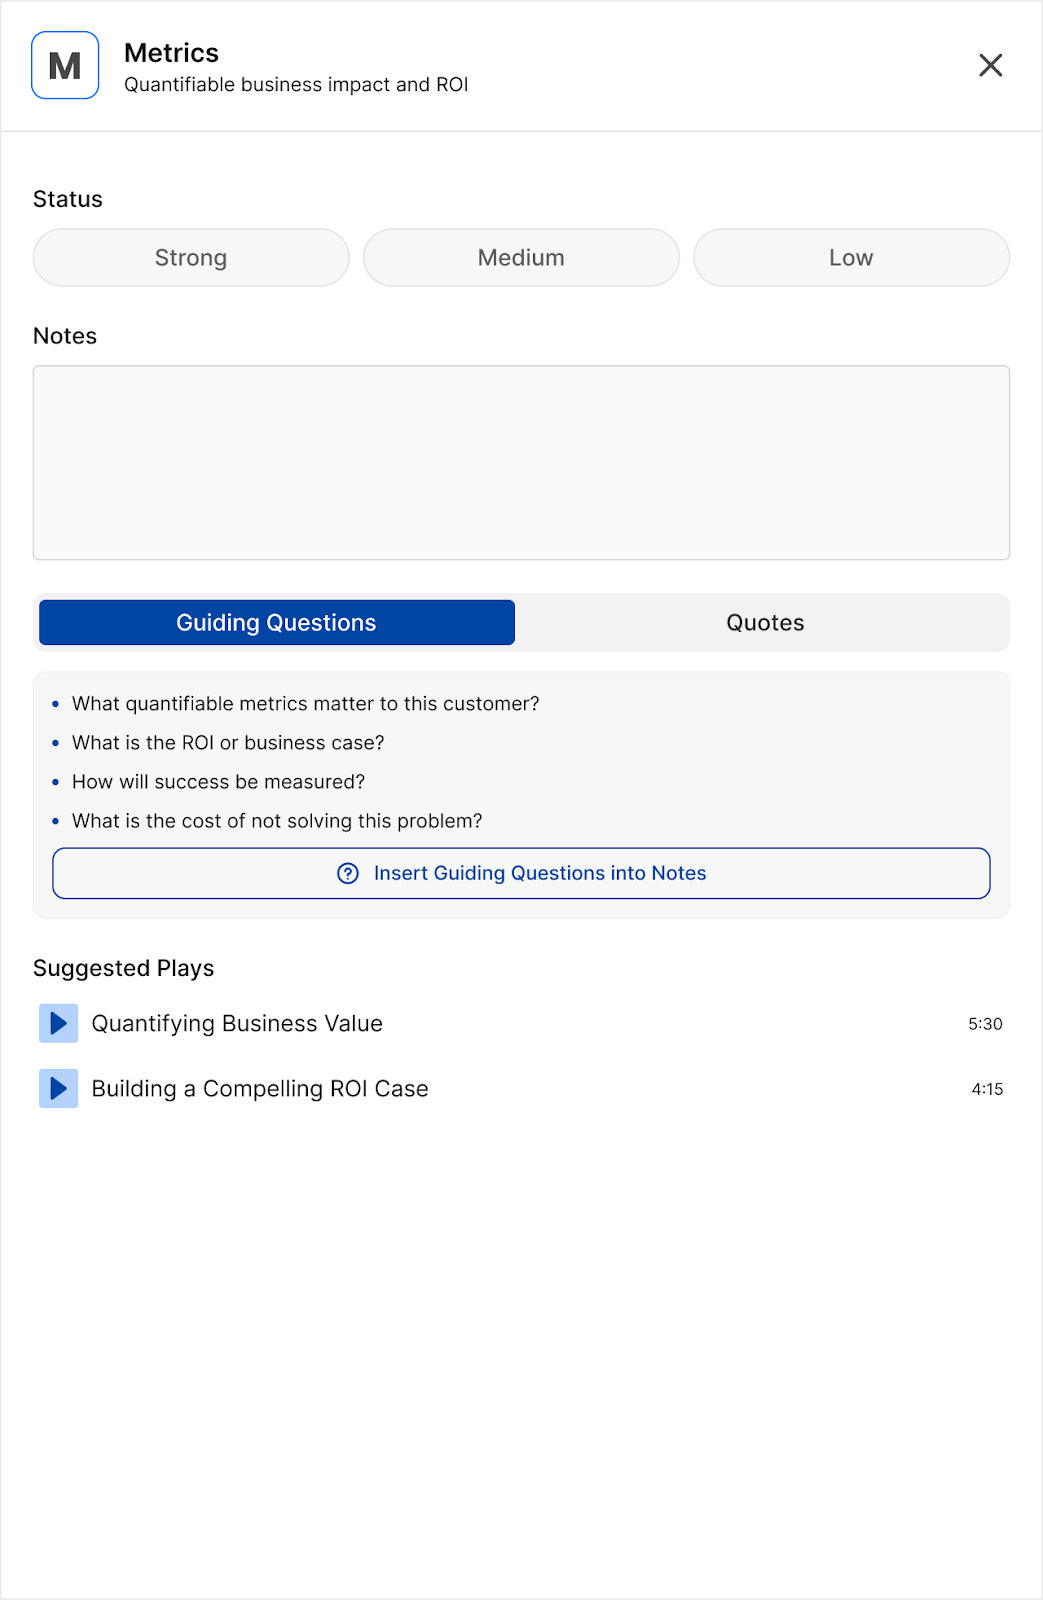Select the cost of not solving question

tap(277, 821)
